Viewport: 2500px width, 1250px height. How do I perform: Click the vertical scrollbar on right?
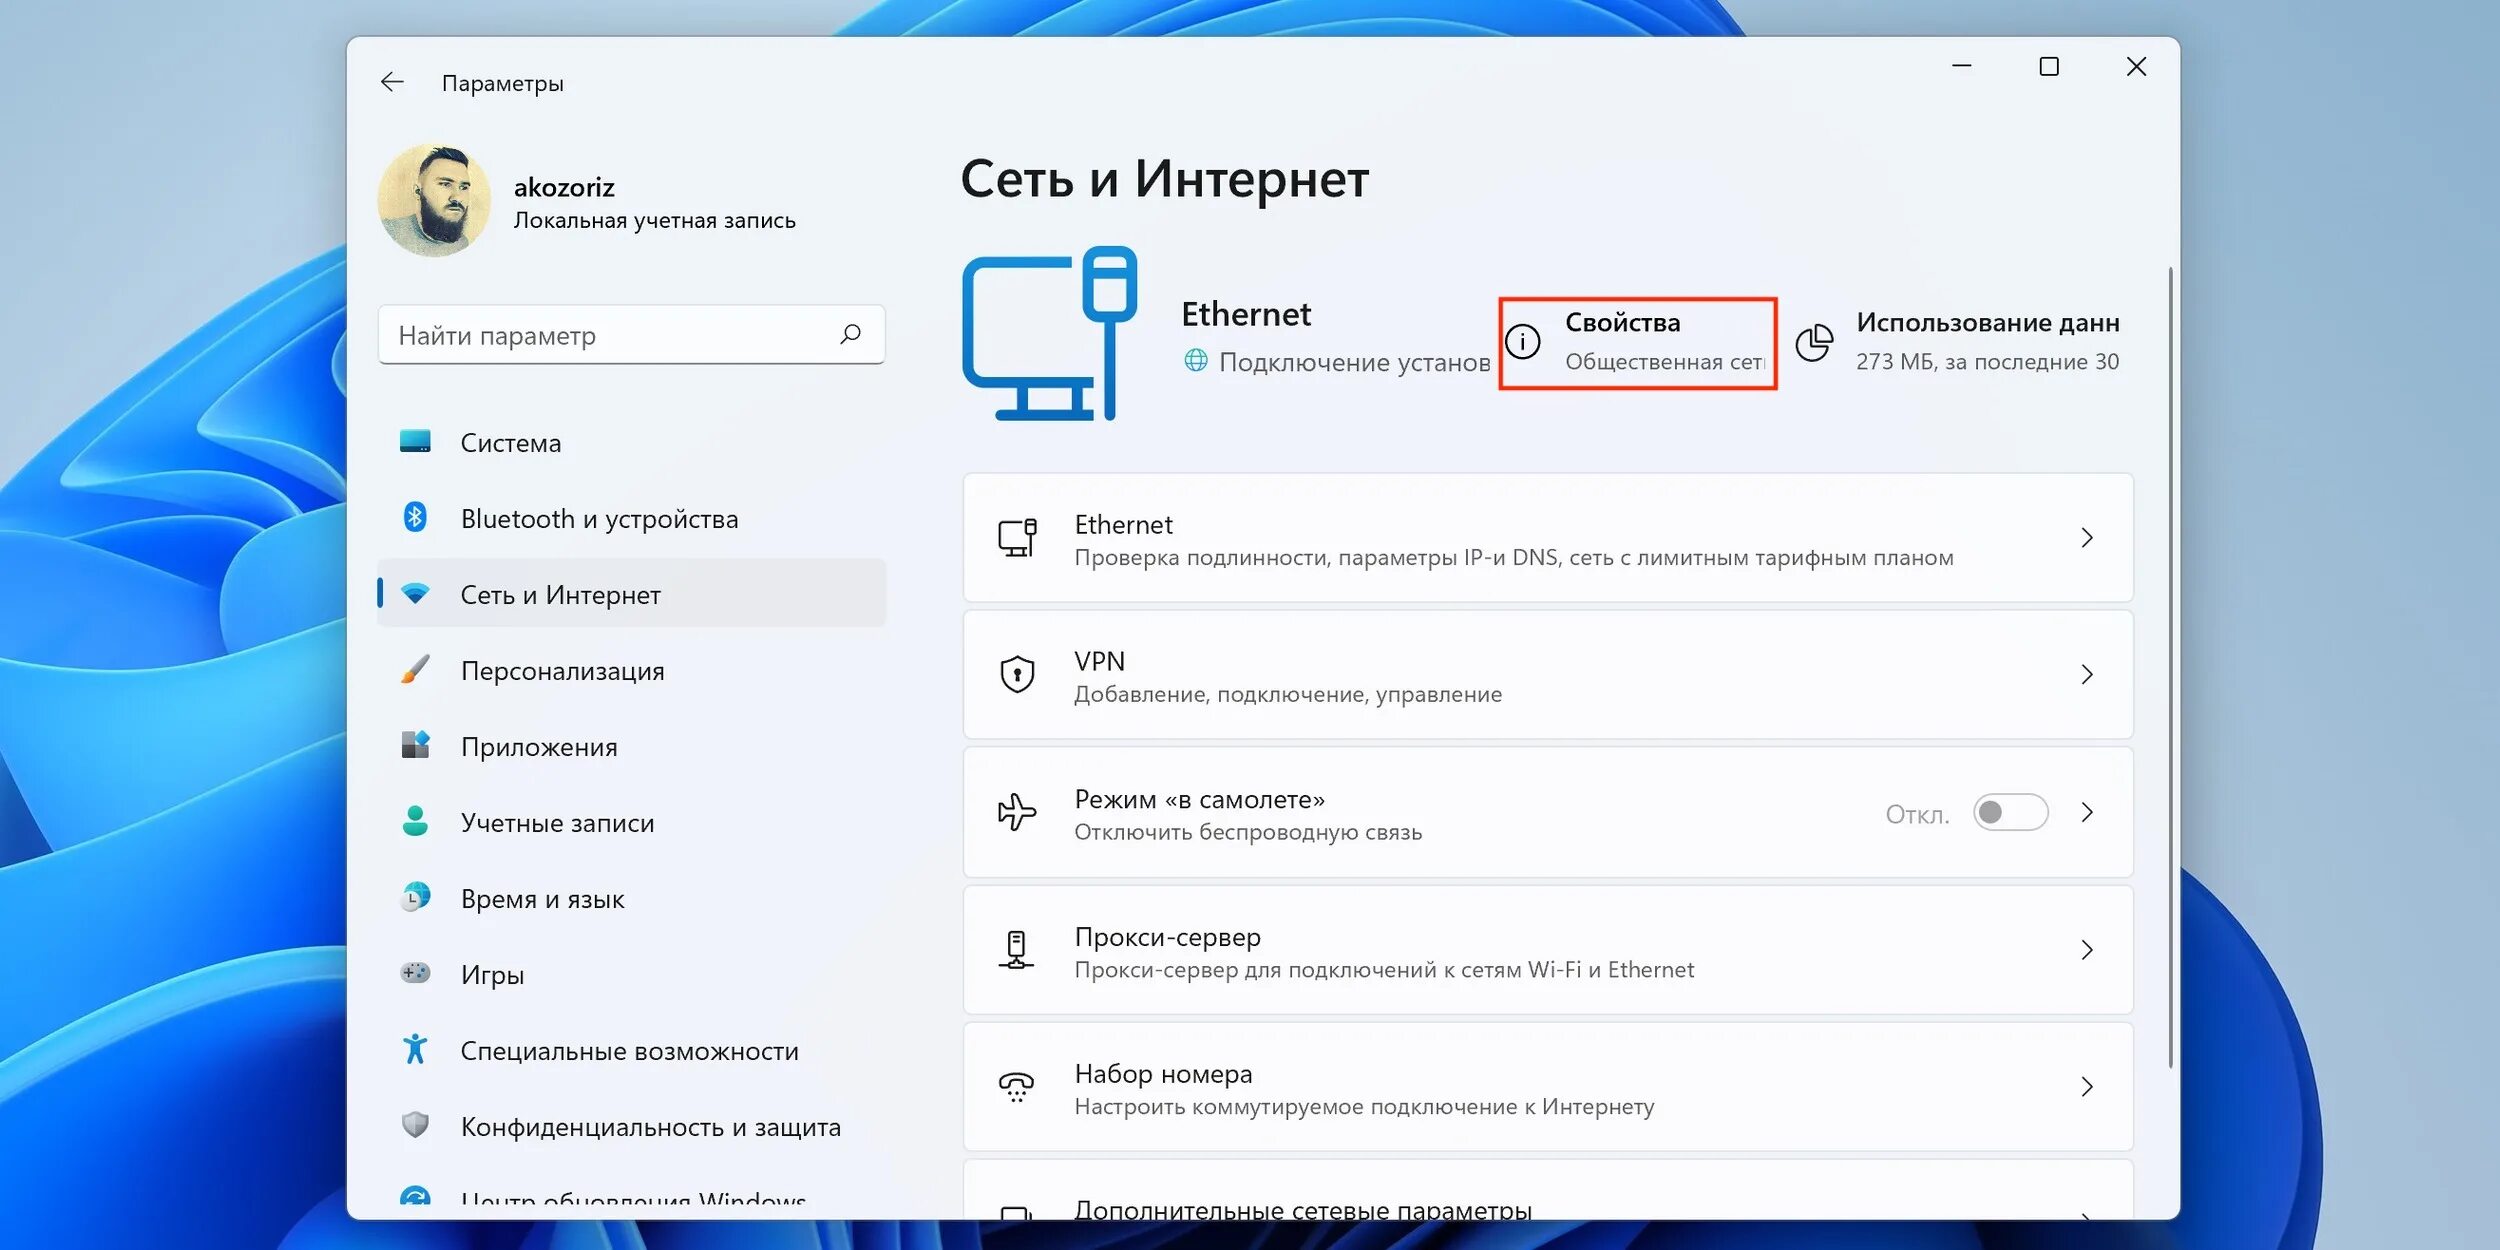click(2170, 666)
